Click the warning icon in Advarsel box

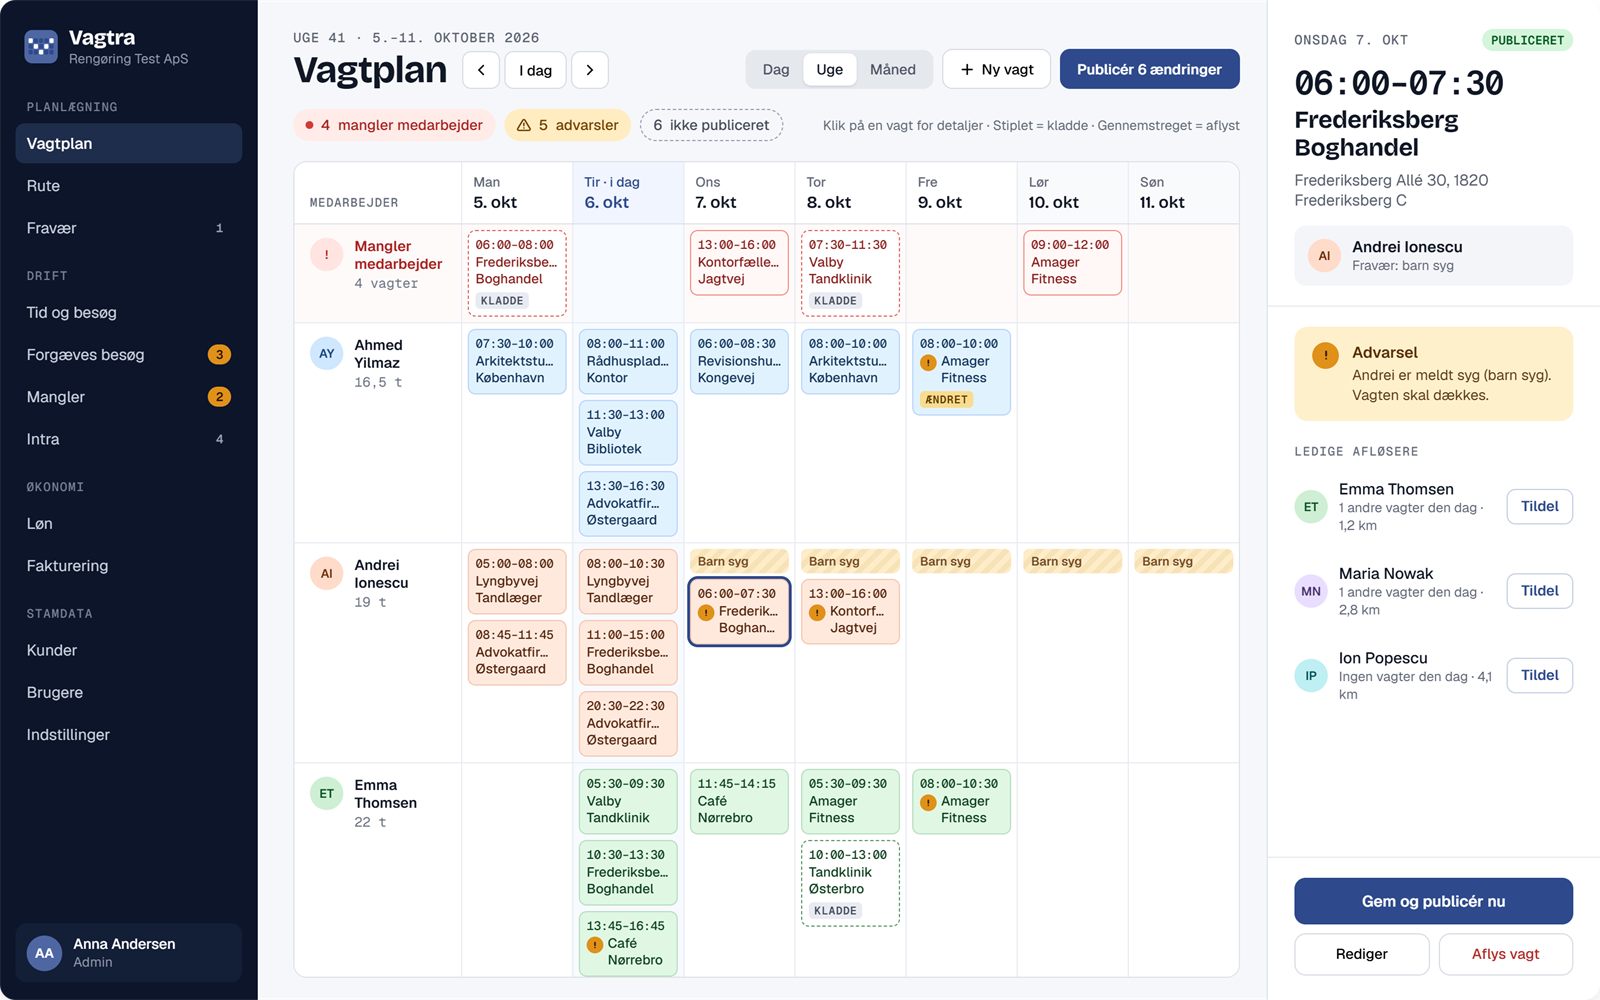click(x=1325, y=355)
